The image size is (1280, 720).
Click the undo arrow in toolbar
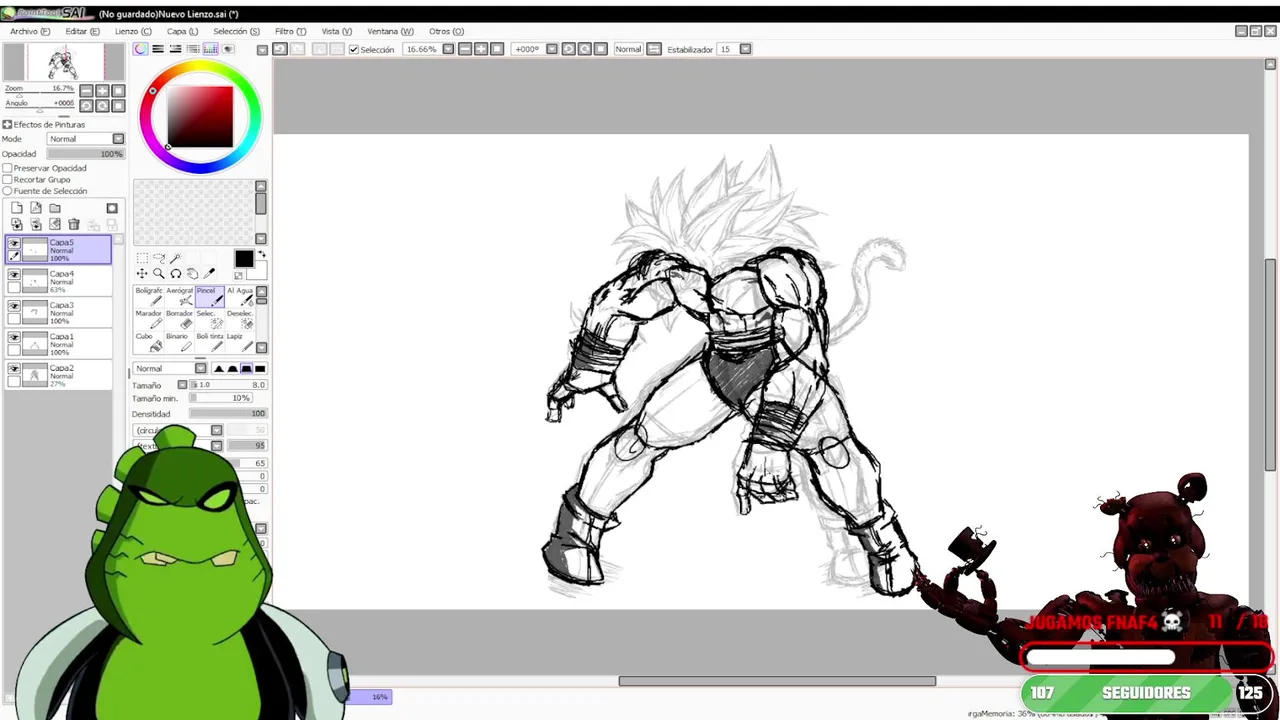point(281,49)
